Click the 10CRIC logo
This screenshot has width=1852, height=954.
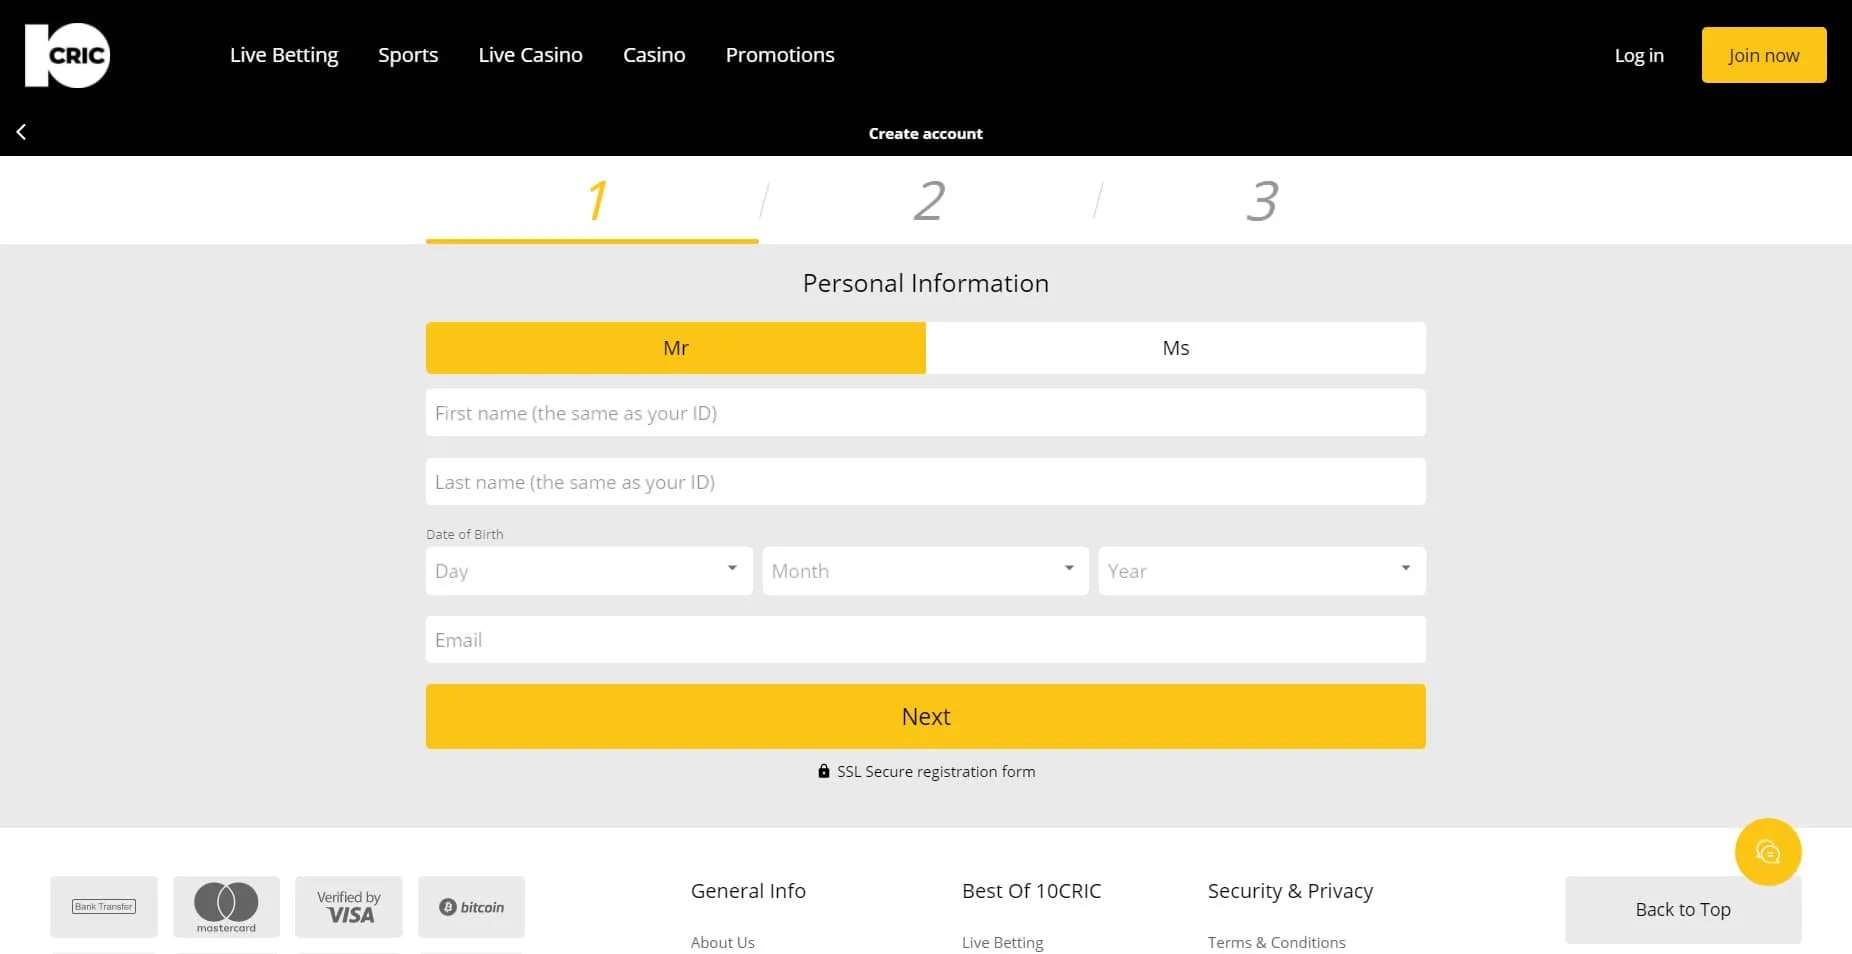pos(67,56)
